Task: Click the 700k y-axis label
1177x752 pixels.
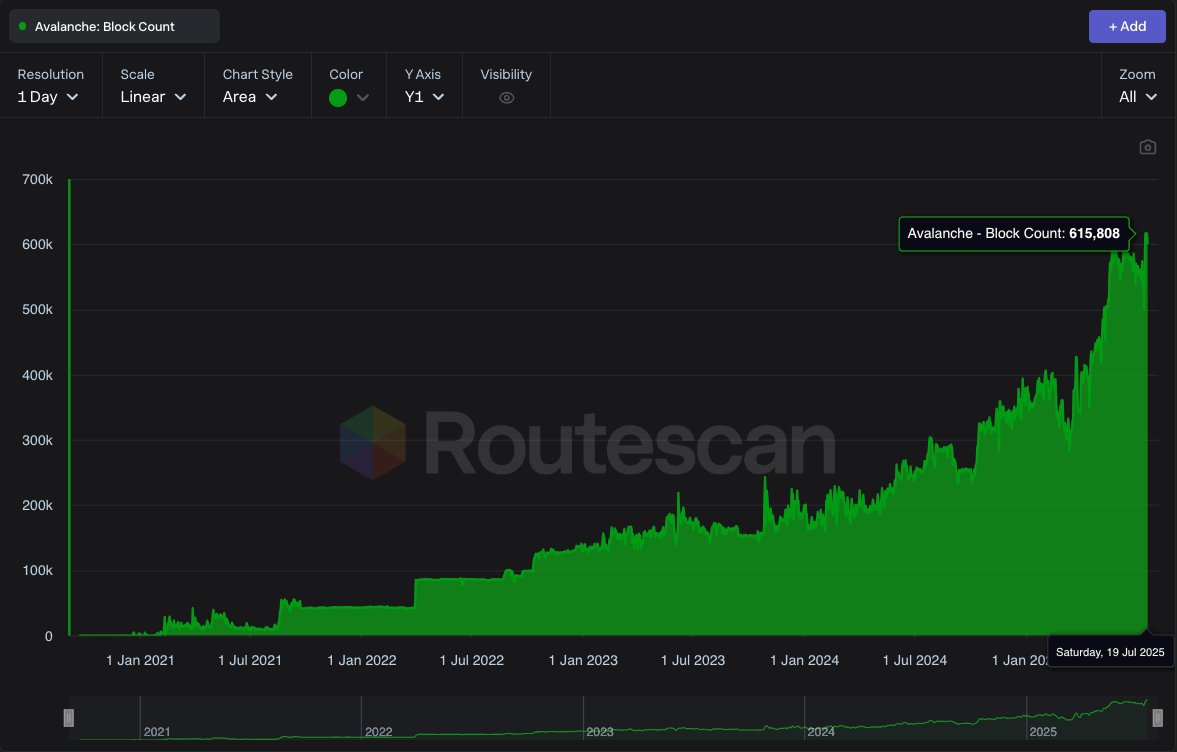Action: click(x=38, y=179)
